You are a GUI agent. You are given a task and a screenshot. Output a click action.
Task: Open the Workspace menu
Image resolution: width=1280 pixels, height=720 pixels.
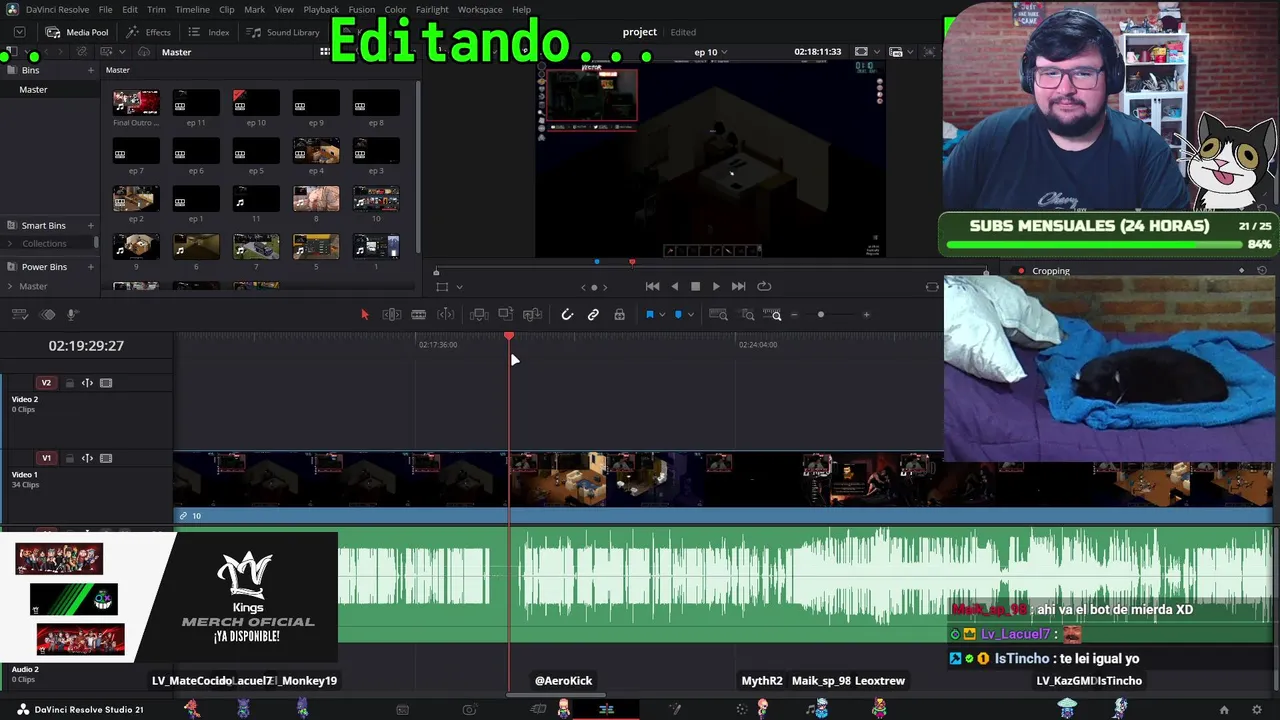(480, 10)
